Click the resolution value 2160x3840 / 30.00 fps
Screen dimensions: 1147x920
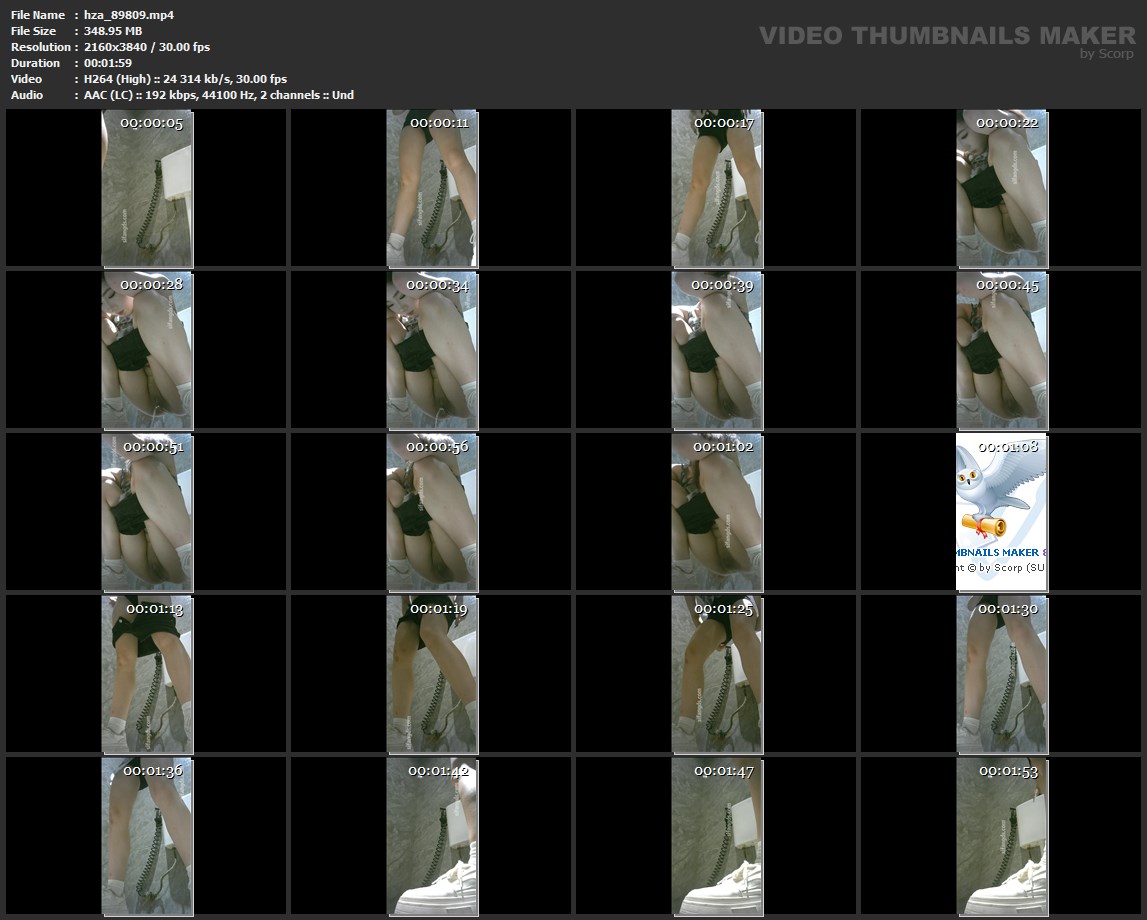coord(147,47)
